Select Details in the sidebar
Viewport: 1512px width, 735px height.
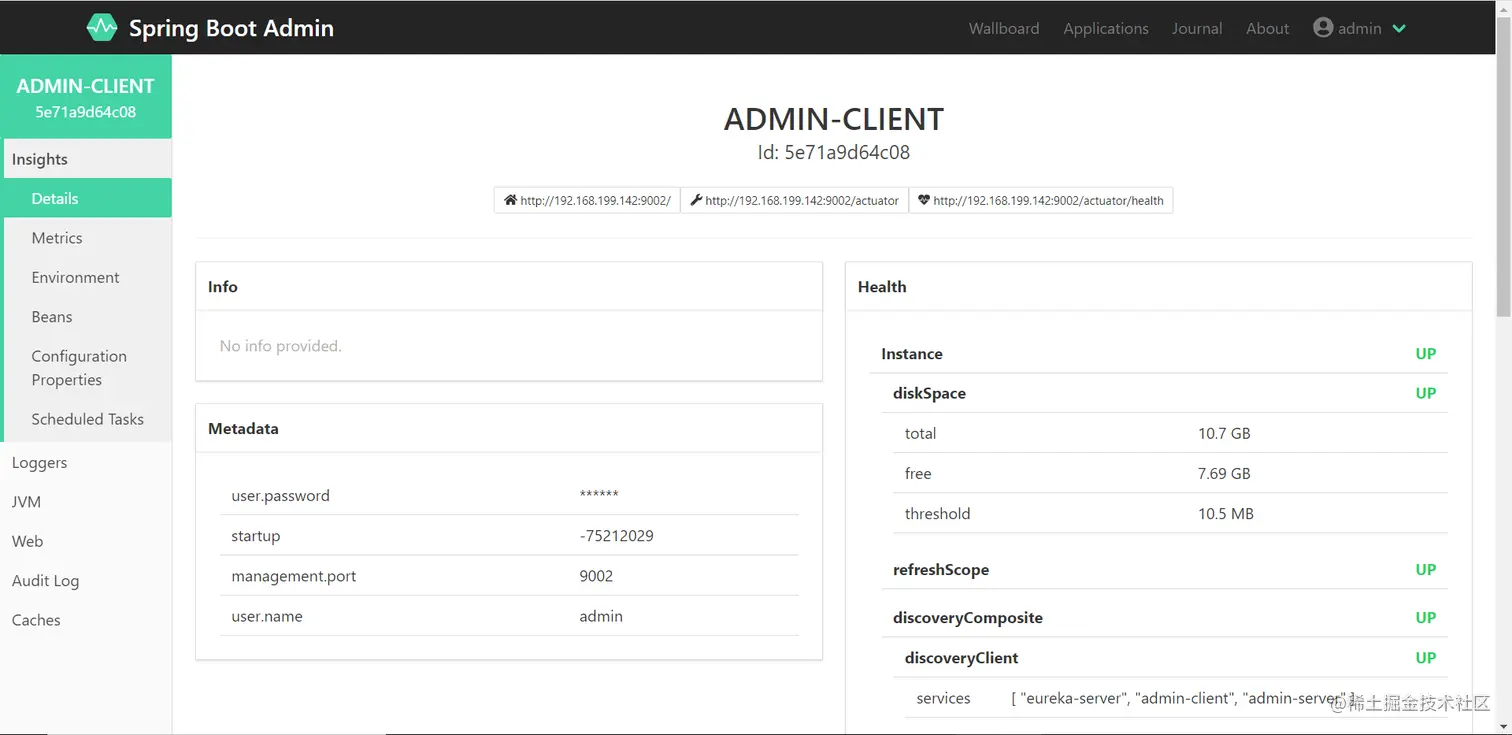click(86, 198)
